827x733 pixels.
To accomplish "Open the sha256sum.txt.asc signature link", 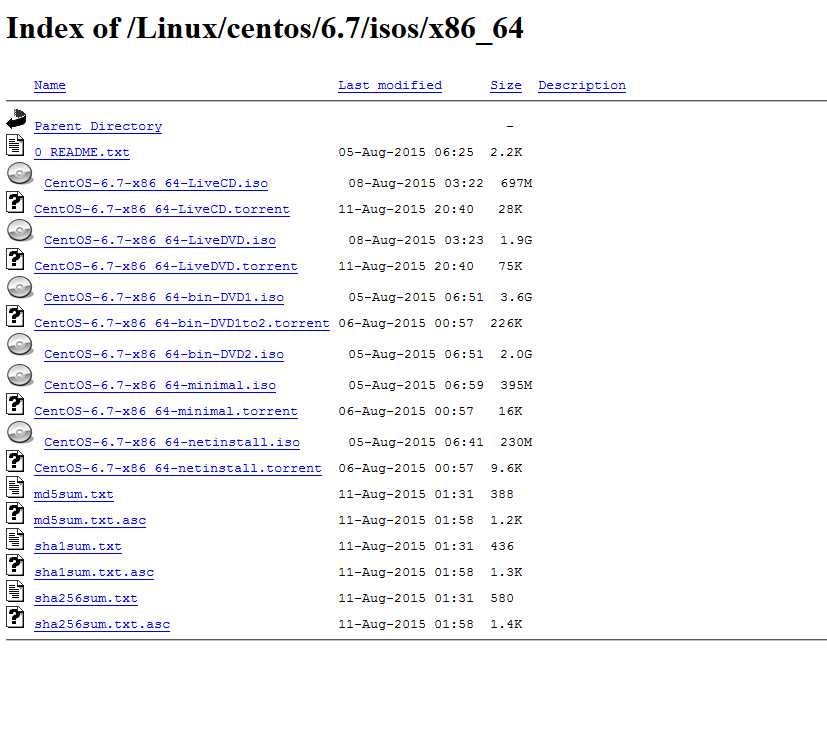I will [x=102, y=625].
